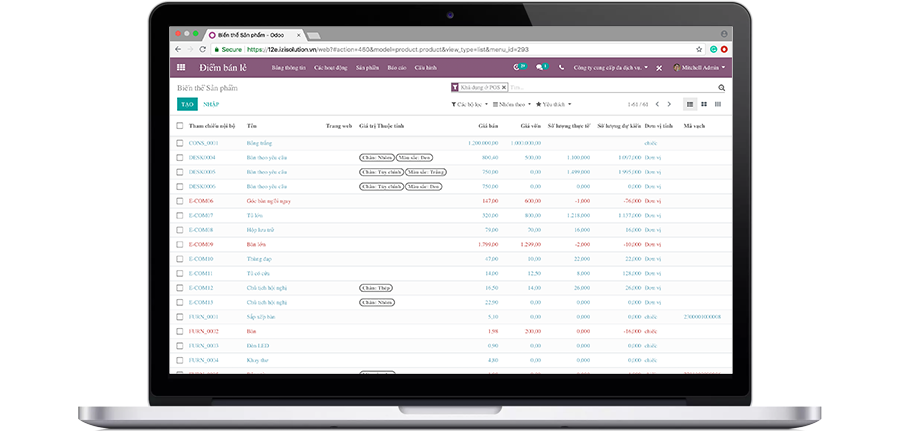Check the box for row CONS_0001
900x431 pixels.
coord(180,143)
